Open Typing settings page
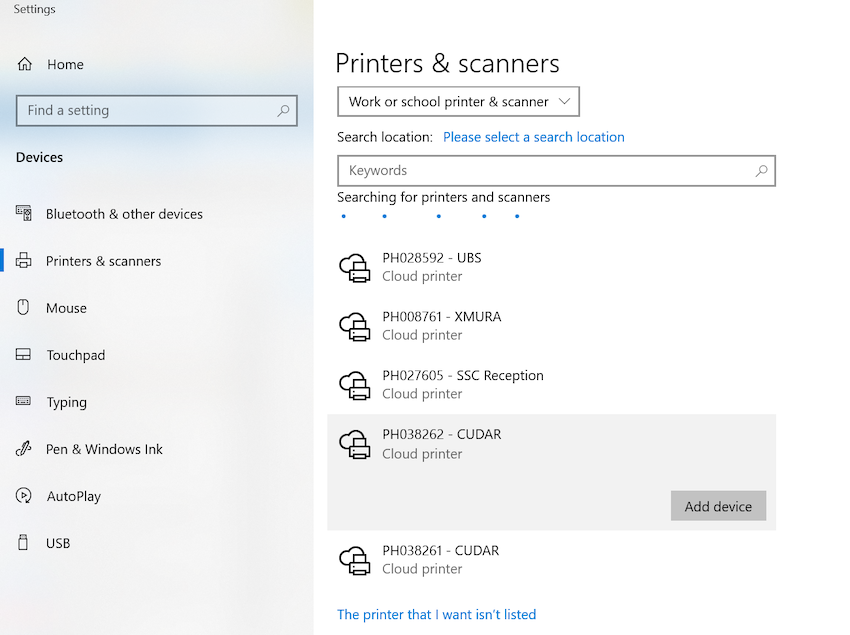Screen dimensions: 850x635 pos(66,402)
